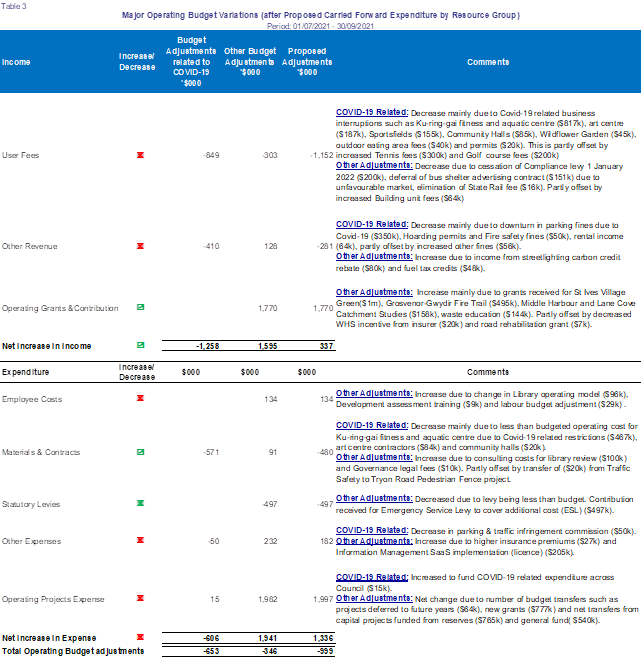This screenshot has height=658, width=642.
Task: Select Budget Adjustments related to COVID-19 header
Action: click(x=191, y=62)
